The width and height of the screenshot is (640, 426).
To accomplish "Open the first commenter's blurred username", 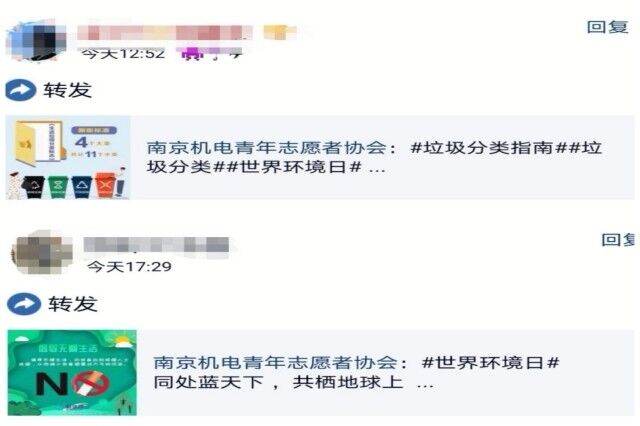I will click(x=165, y=33).
